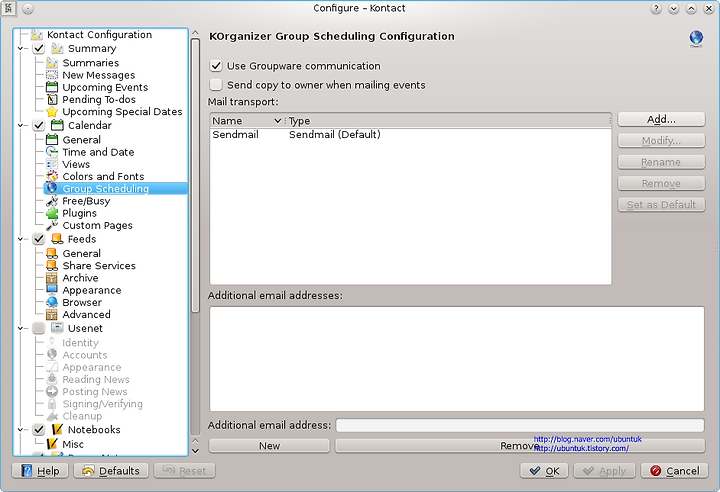Collapse the Notebooks tree branch

pos(20,430)
